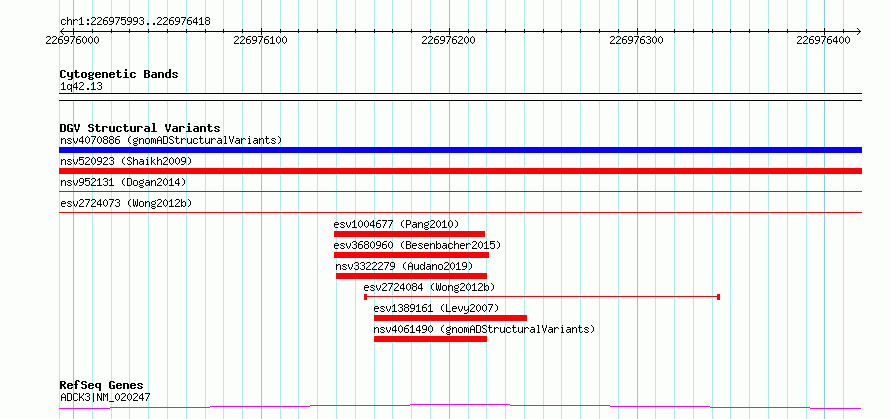This screenshot has width=890, height=419.
Task: Click ruler position 226976400
Action: (823, 40)
